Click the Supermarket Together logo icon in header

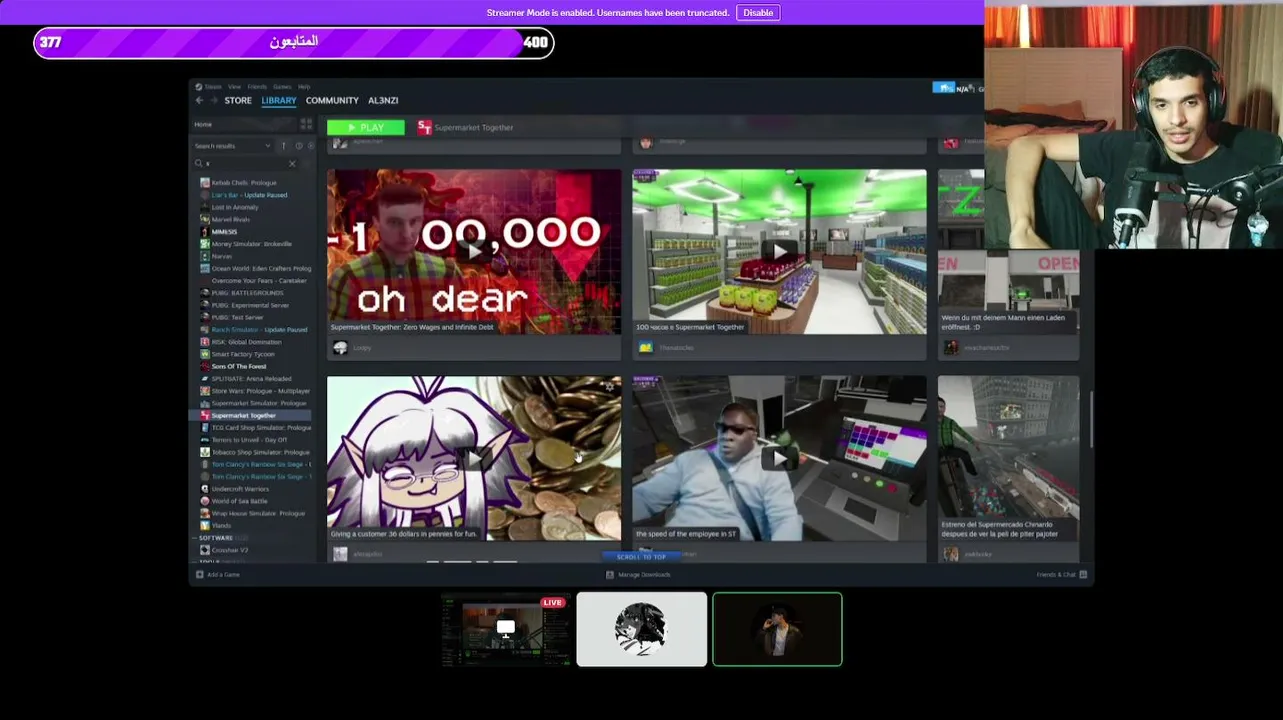point(424,127)
